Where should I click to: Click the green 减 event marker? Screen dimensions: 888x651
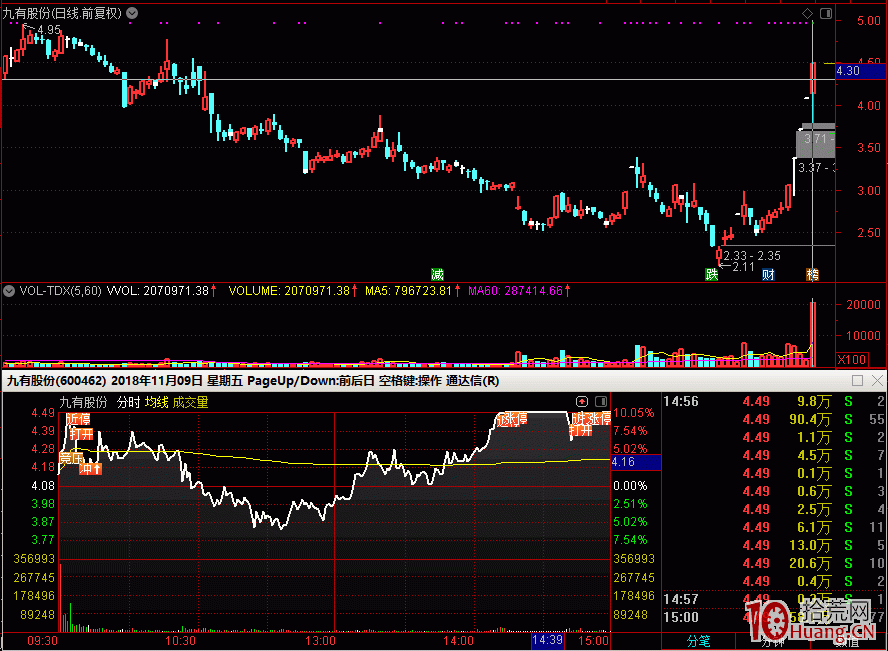pyautogui.click(x=437, y=274)
